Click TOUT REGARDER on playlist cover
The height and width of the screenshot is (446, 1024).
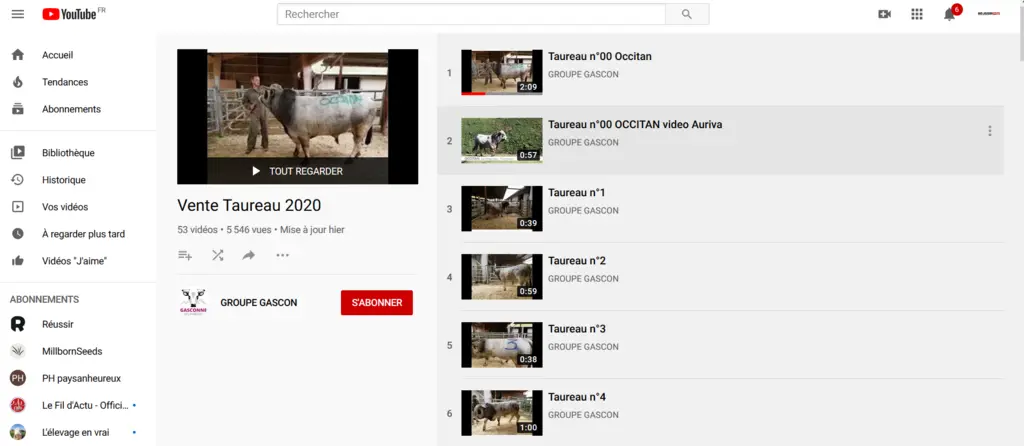click(x=298, y=171)
